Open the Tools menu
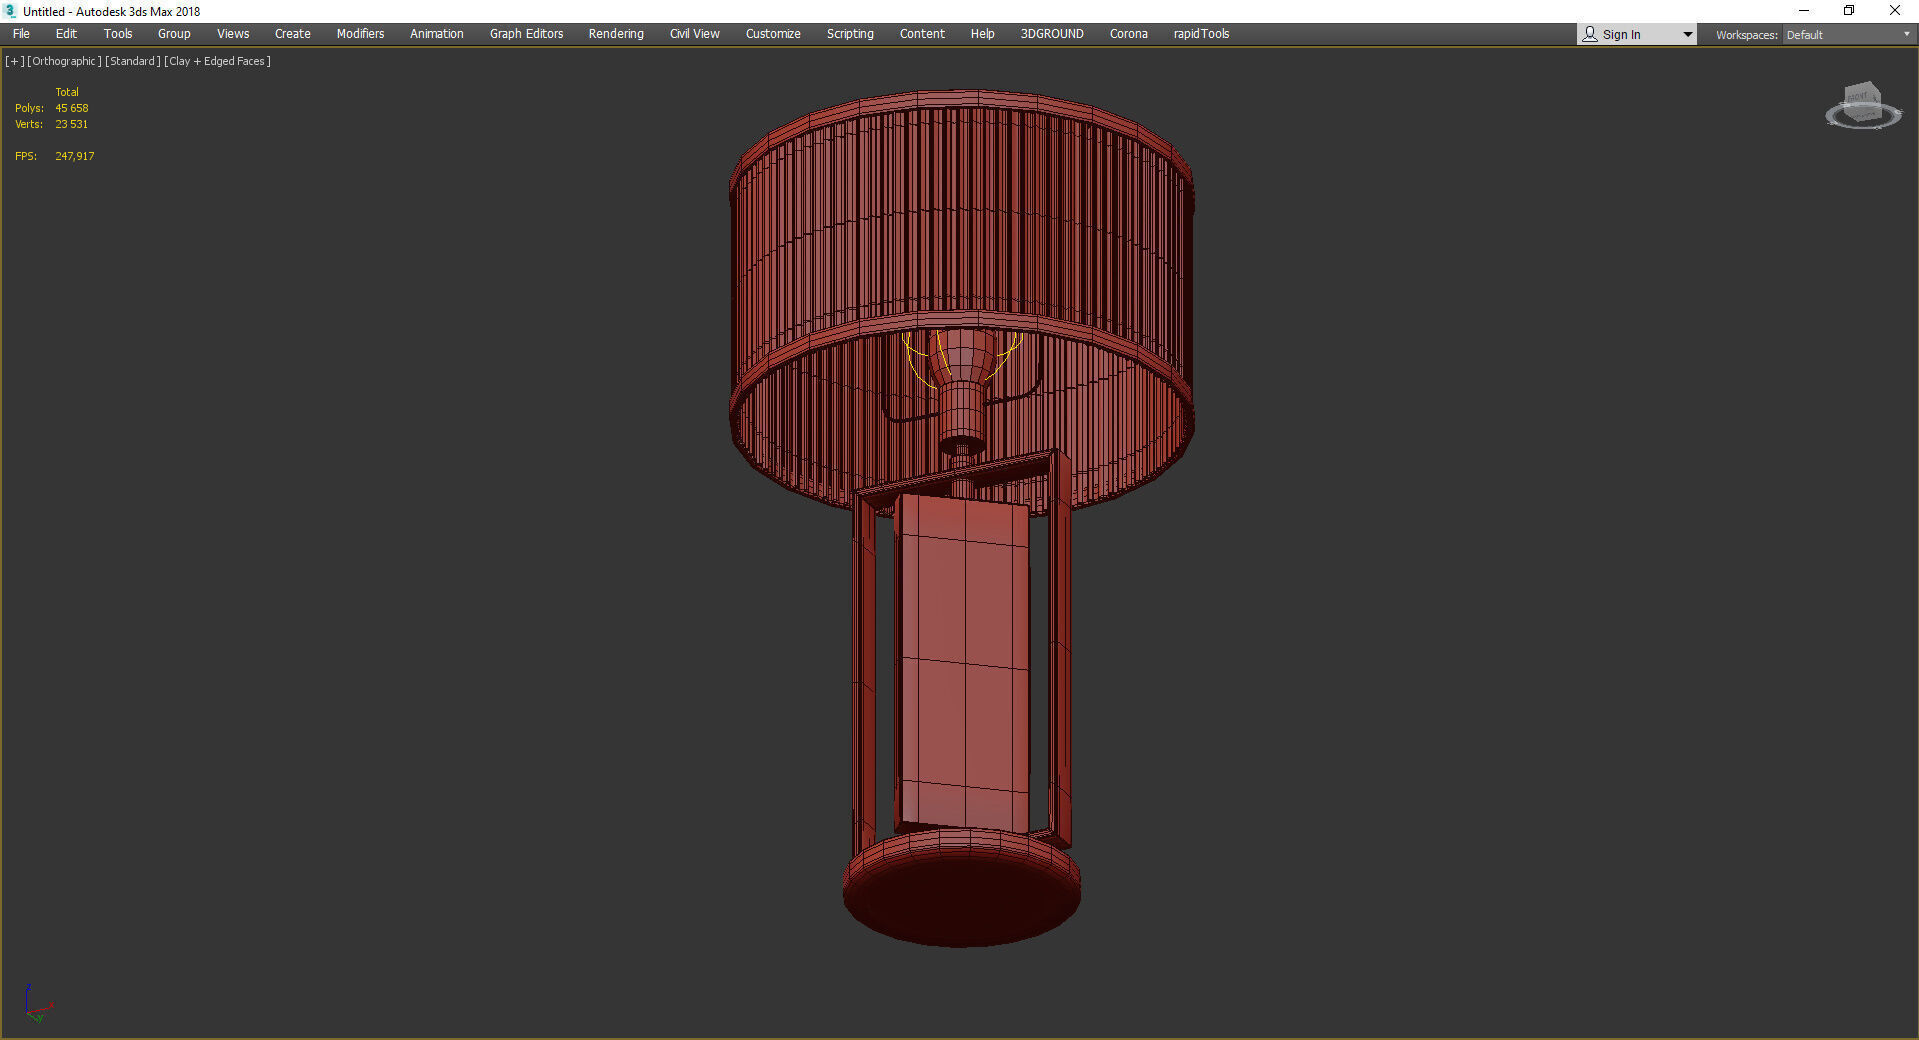 tap(118, 34)
